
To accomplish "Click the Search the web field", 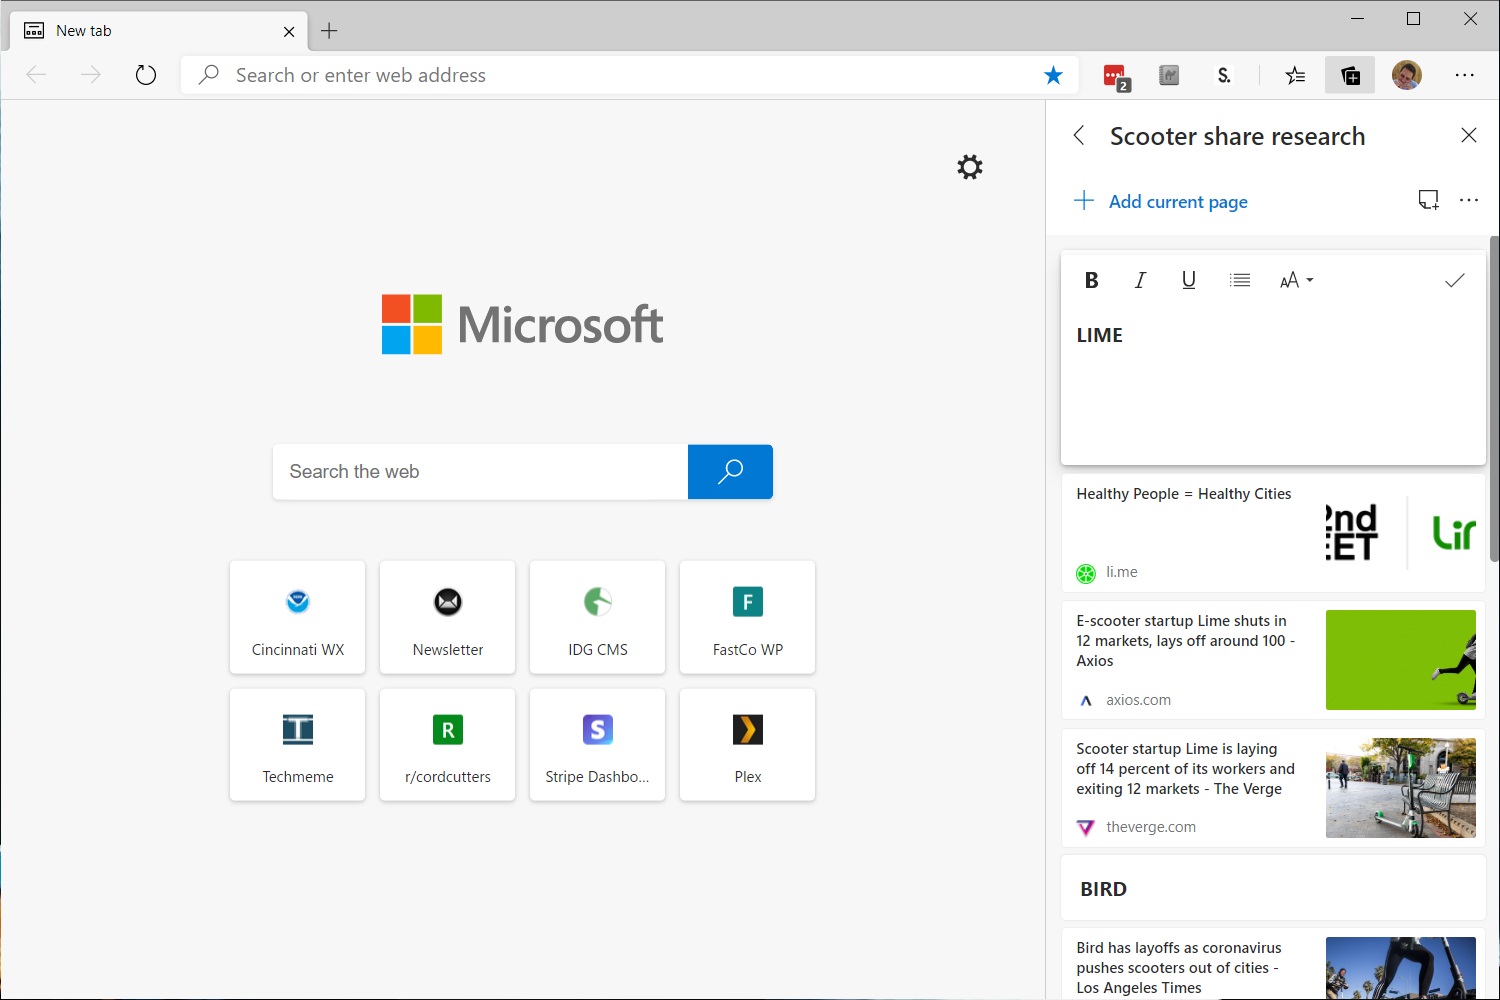I will (x=480, y=472).
